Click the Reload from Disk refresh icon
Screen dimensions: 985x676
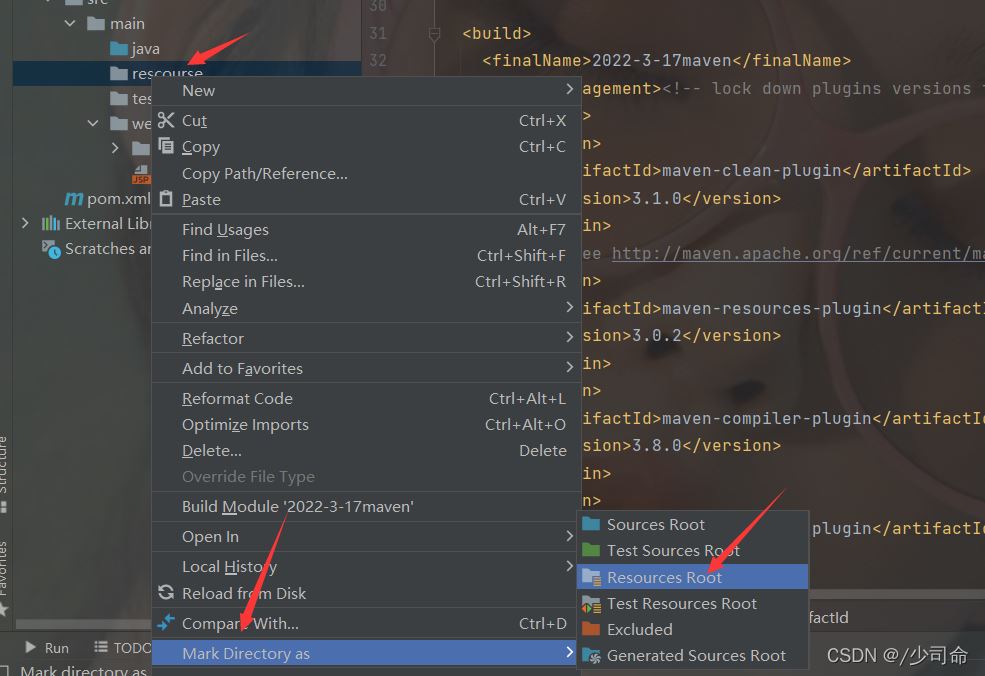tap(166, 592)
